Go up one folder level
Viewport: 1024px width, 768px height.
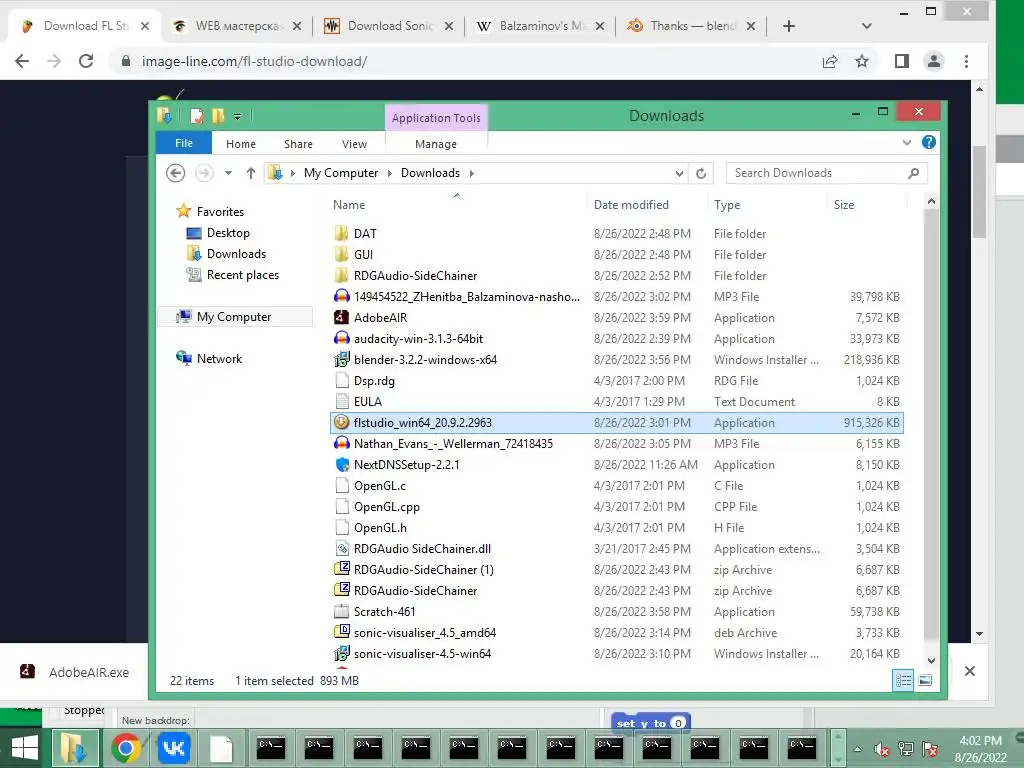coord(251,173)
